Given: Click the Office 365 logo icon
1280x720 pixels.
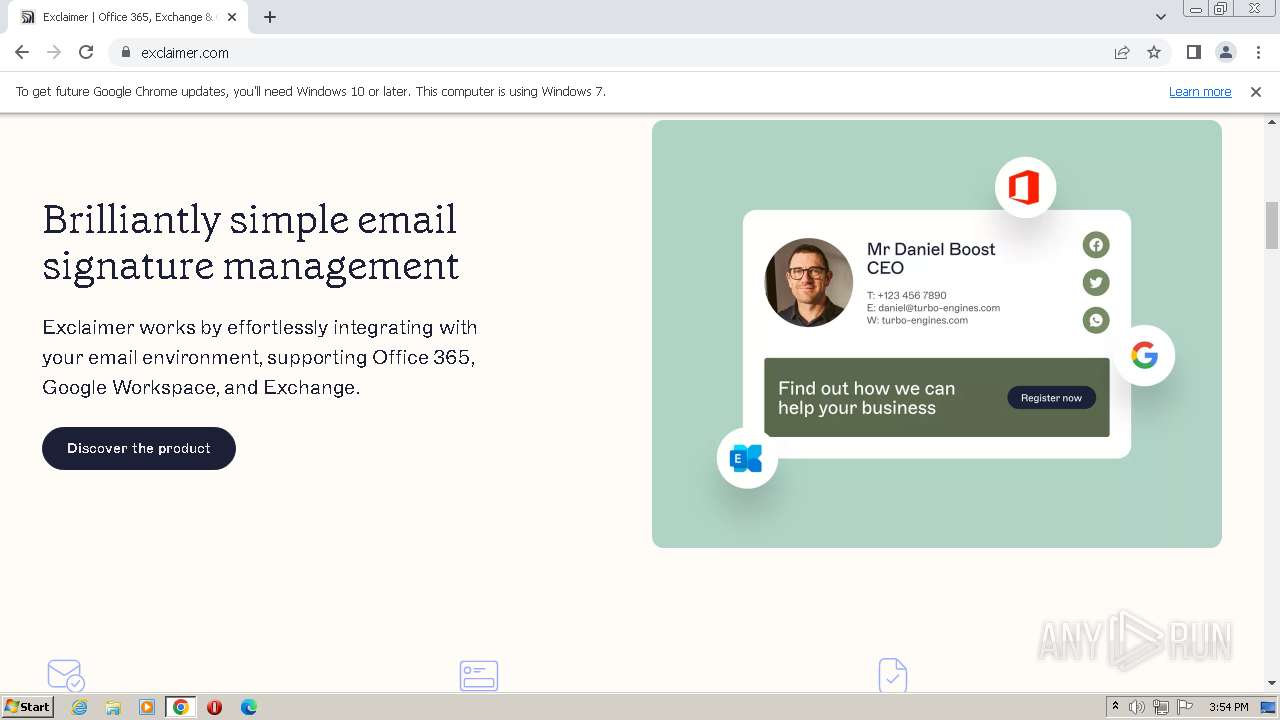Looking at the screenshot, I should tap(1025, 188).
